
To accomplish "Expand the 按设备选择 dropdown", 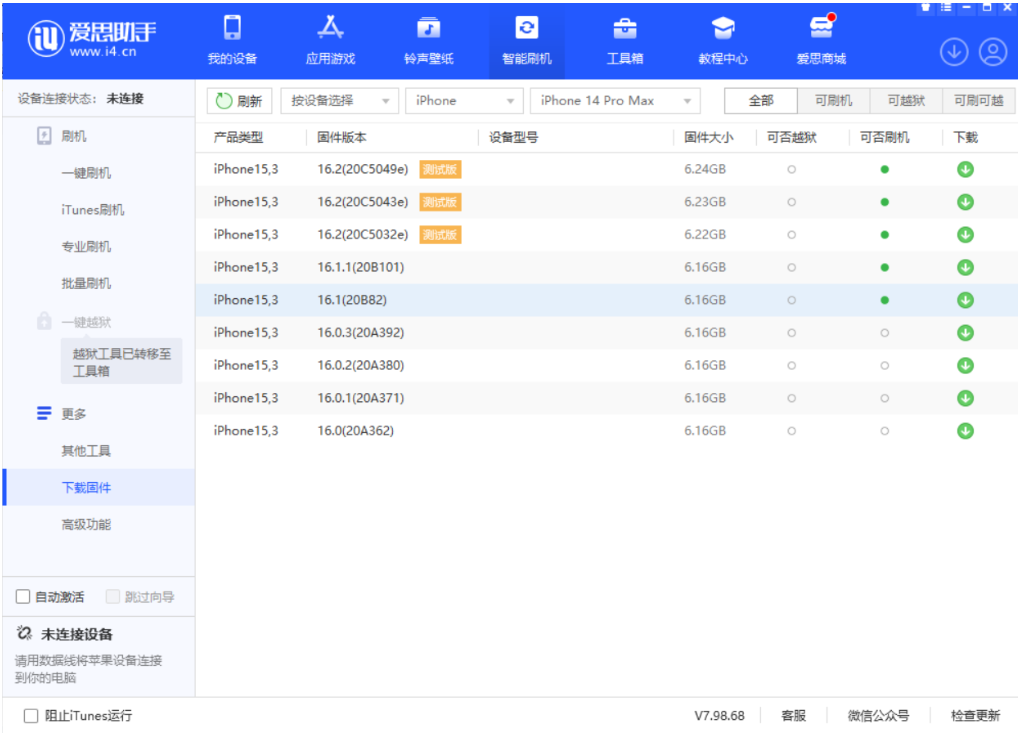I will coord(340,101).
